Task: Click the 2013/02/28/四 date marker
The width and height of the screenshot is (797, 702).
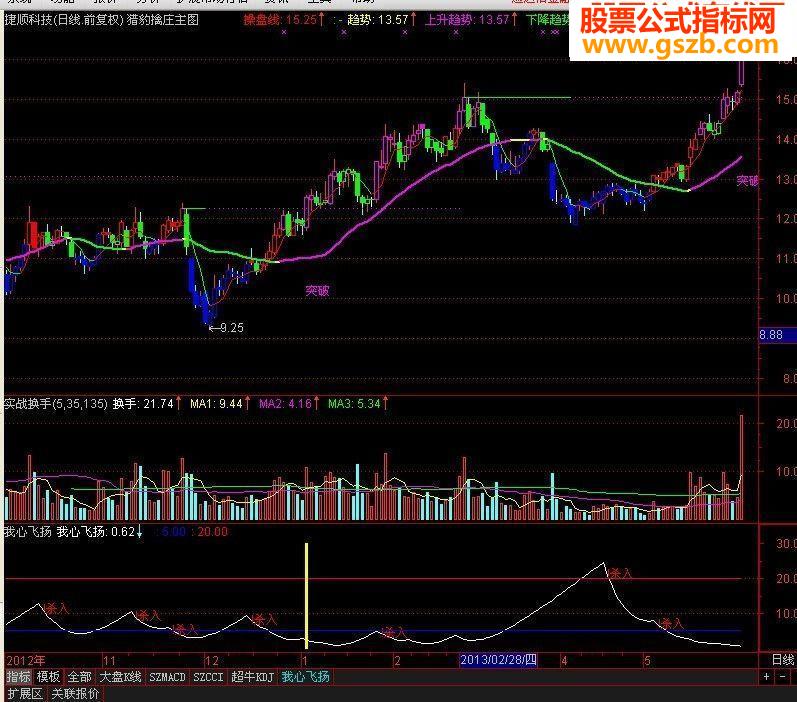Action: [498, 660]
